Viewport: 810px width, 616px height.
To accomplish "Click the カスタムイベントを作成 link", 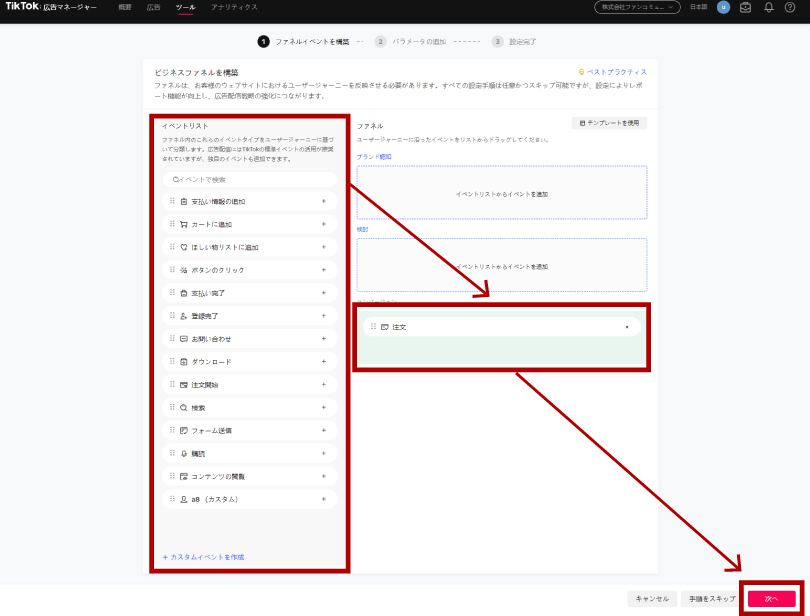I will [x=203, y=557].
